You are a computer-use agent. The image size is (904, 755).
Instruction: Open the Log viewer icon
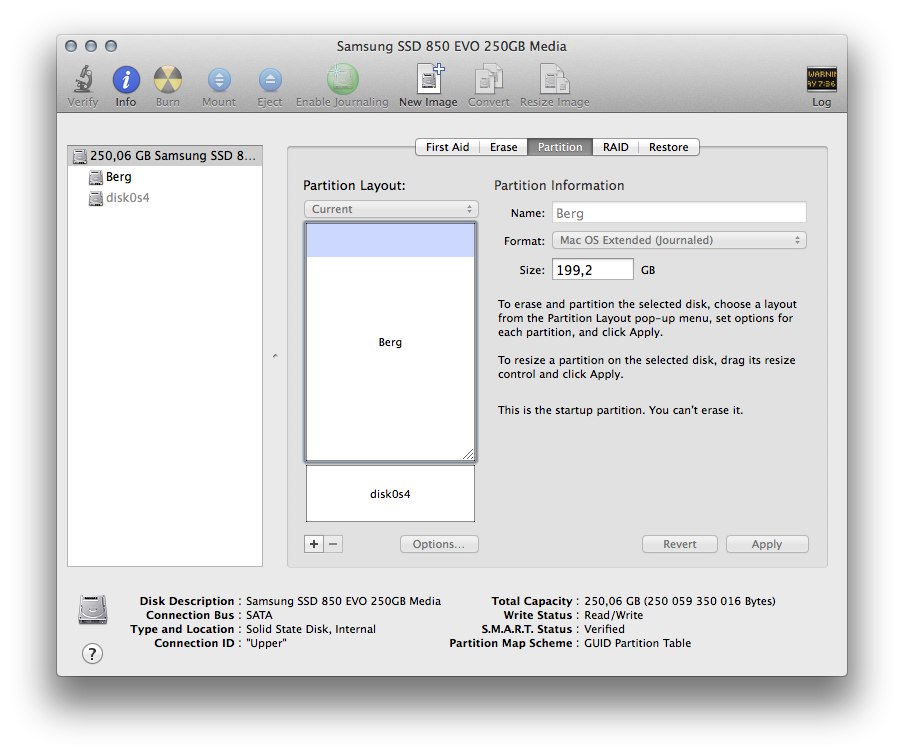click(x=822, y=80)
